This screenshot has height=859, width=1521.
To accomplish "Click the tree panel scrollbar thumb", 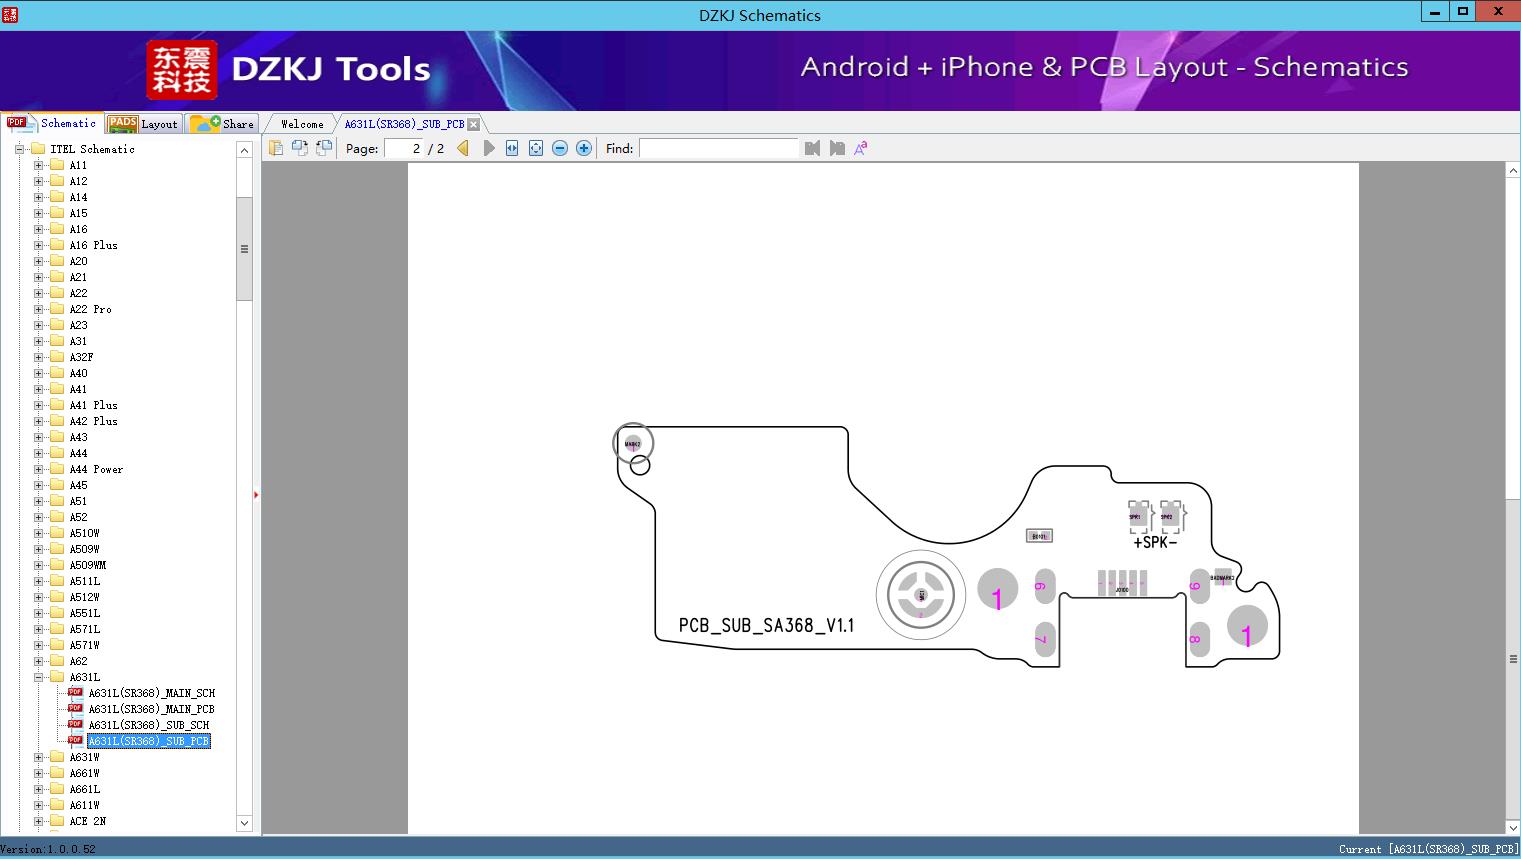I will 244,249.
